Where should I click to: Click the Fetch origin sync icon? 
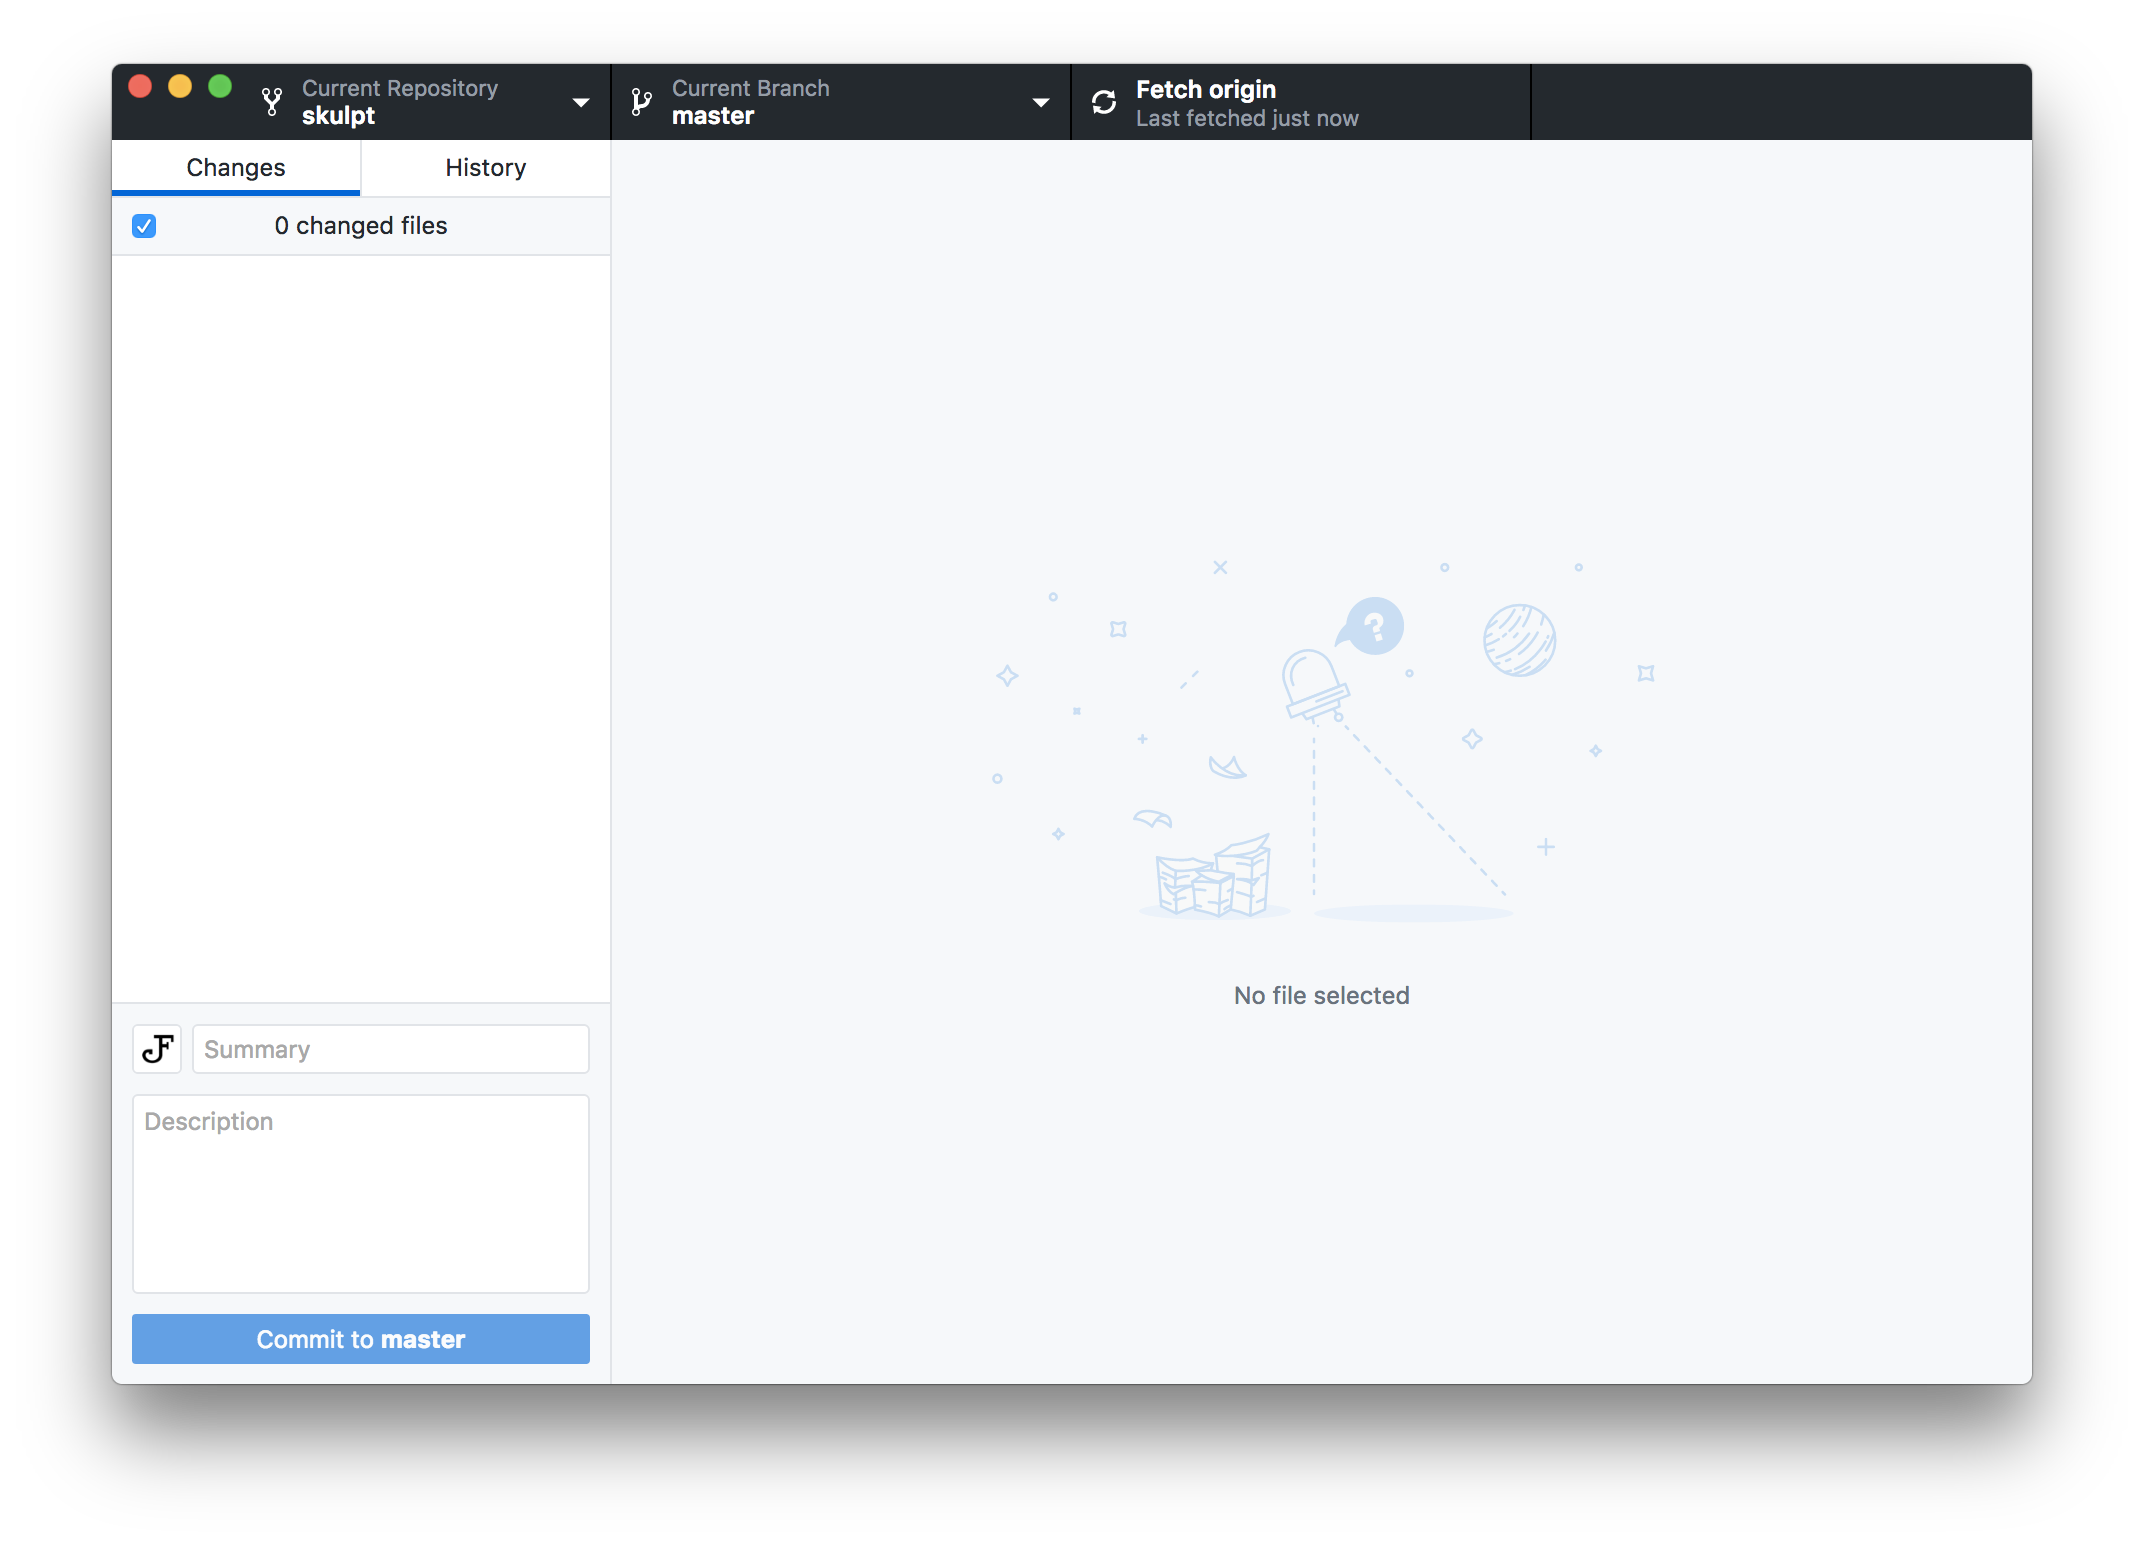1104,101
